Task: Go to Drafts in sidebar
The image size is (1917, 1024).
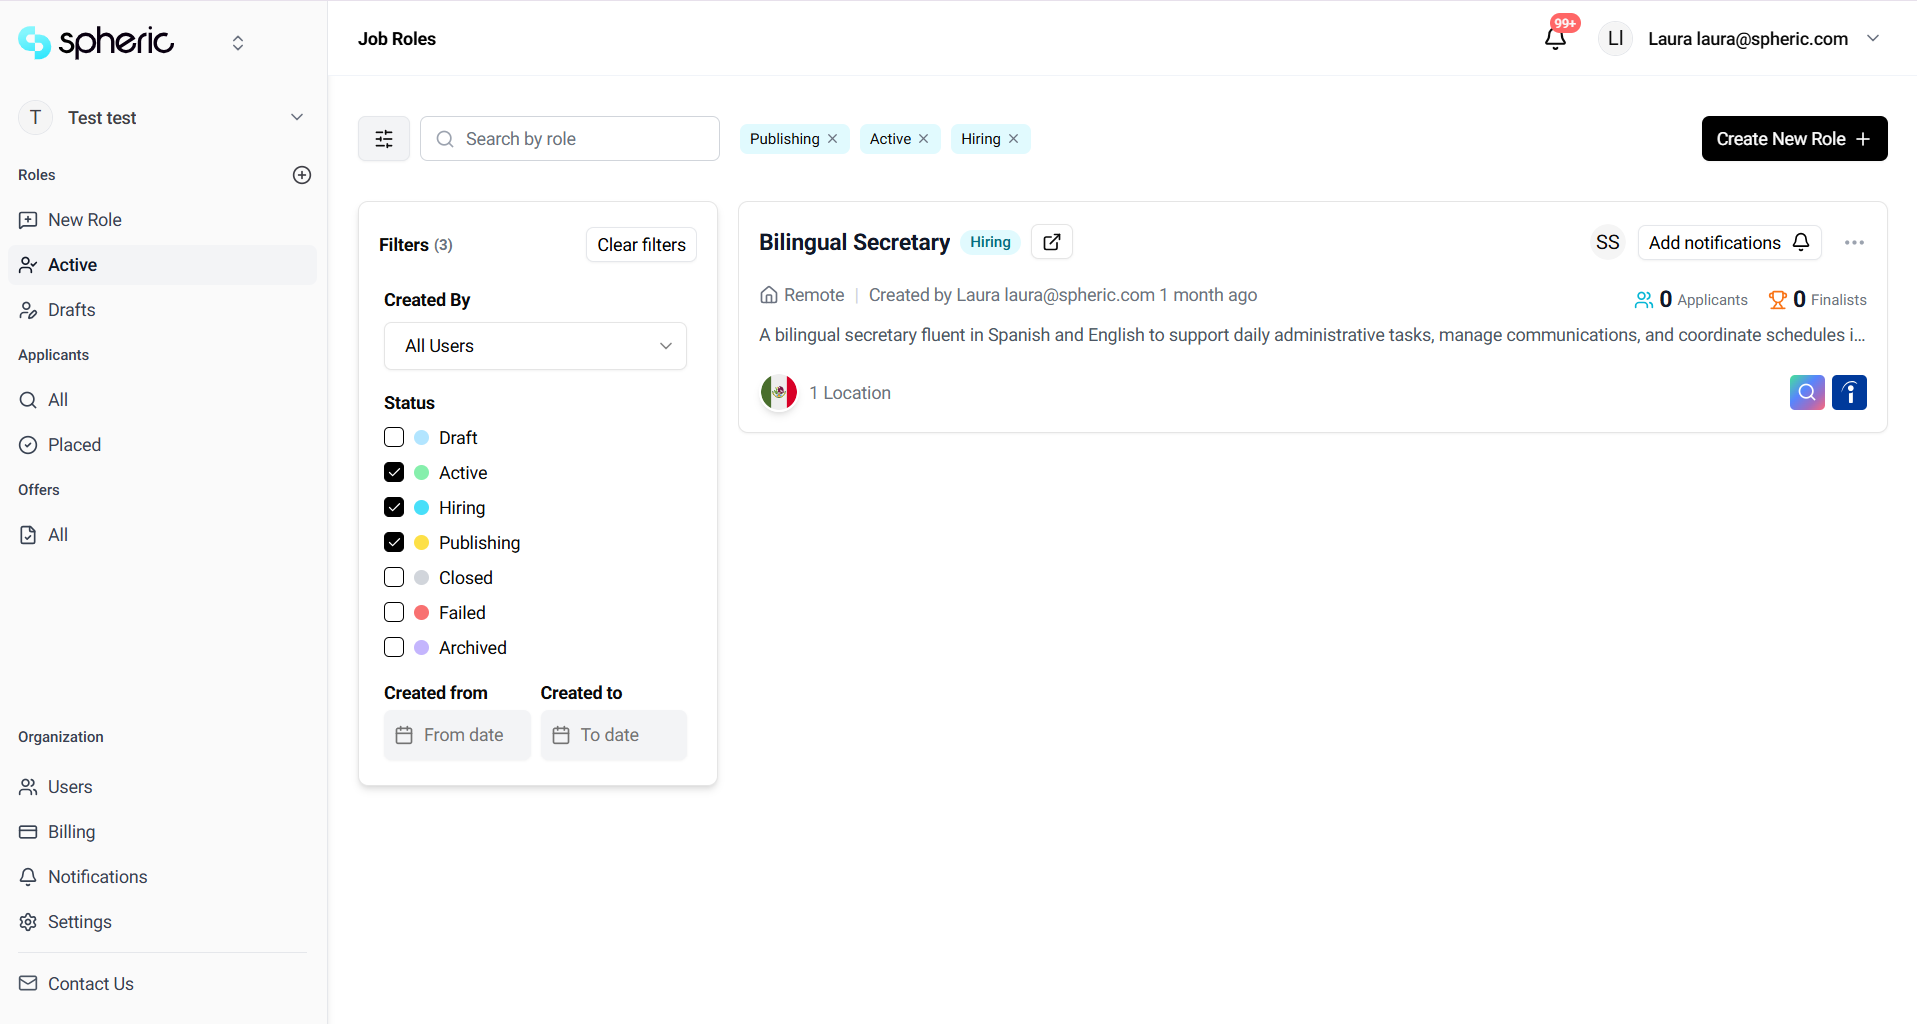Action: point(72,310)
